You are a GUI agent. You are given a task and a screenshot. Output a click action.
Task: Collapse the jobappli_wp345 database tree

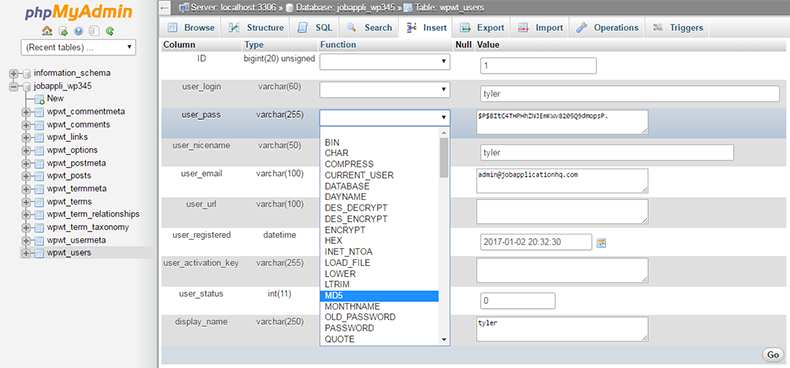[14, 86]
